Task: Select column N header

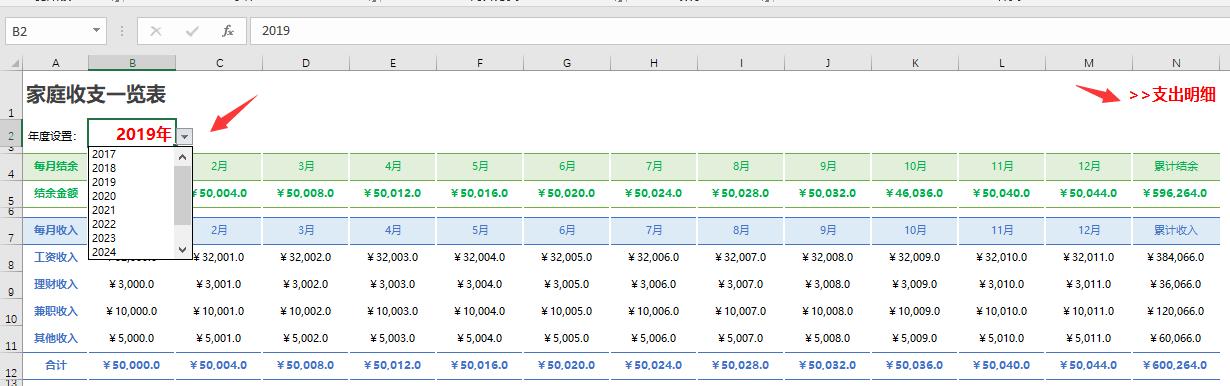Action: (x=1176, y=63)
